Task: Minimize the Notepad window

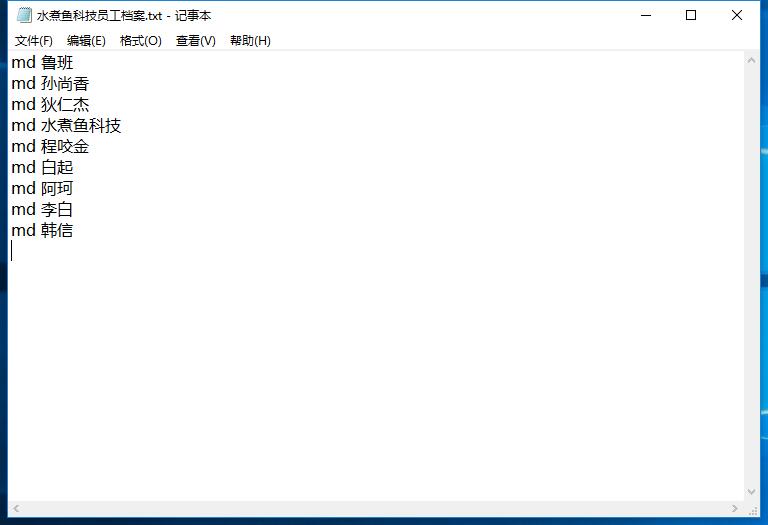Action: tap(646, 15)
